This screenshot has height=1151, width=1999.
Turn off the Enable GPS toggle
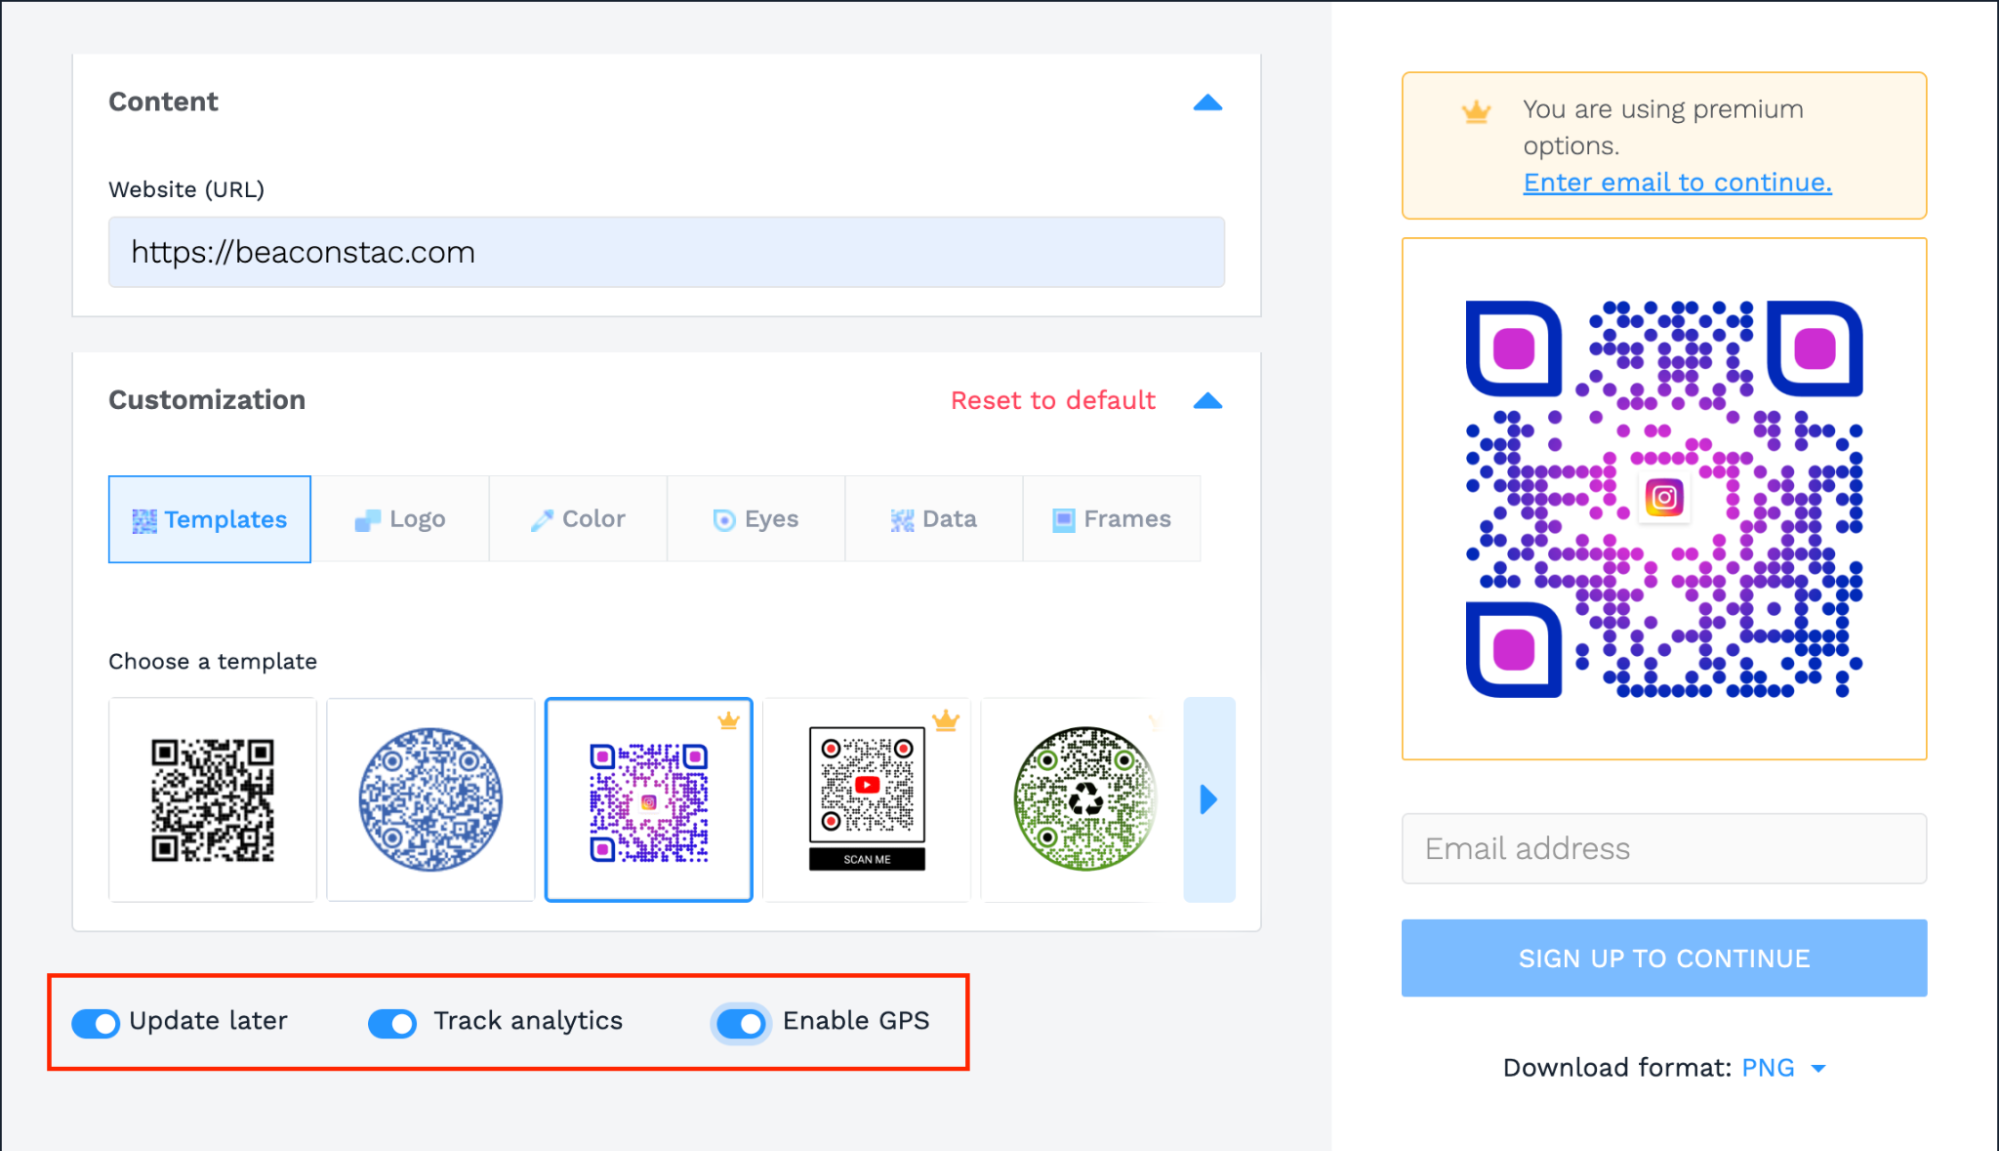tap(741, 1023)
